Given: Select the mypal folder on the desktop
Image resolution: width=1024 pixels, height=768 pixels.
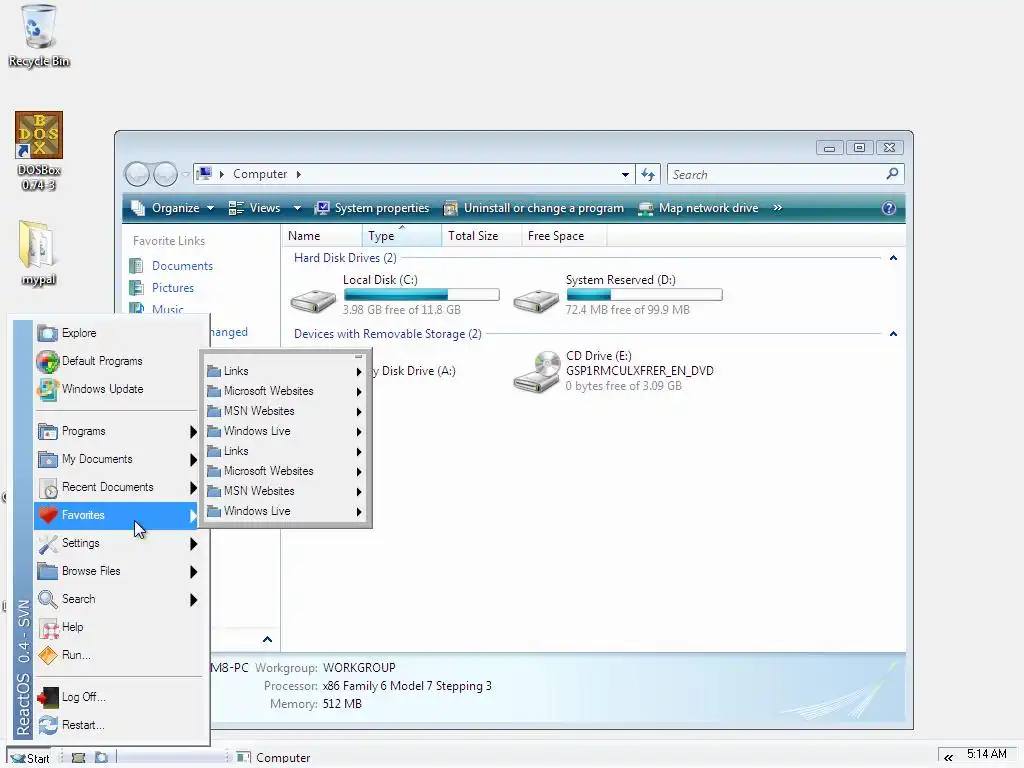Looking at the screenshot, I should click(x=39, y=253).
